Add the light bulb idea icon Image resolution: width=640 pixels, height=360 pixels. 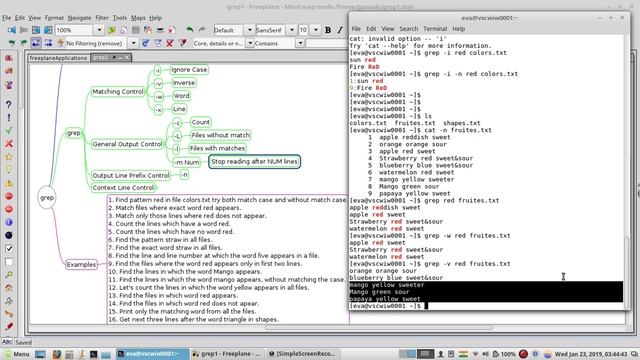click(x=9, y=170)
